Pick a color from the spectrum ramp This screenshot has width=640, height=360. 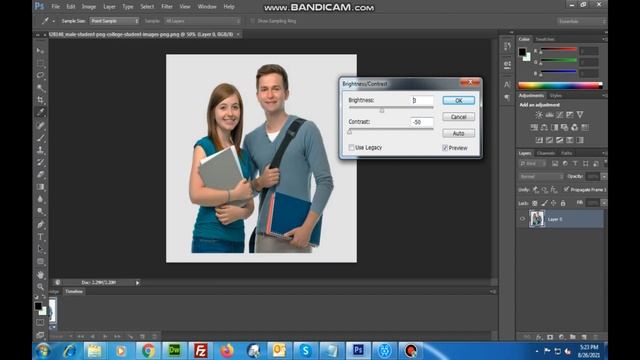[560, 86]
